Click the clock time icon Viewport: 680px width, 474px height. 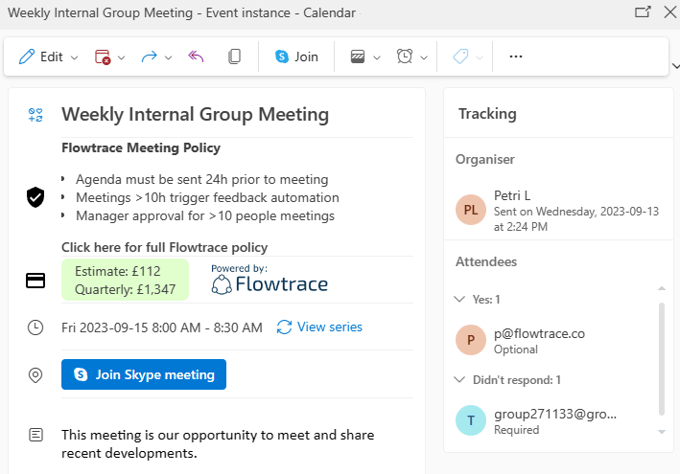pyautogui.click(x=36, y=327)
